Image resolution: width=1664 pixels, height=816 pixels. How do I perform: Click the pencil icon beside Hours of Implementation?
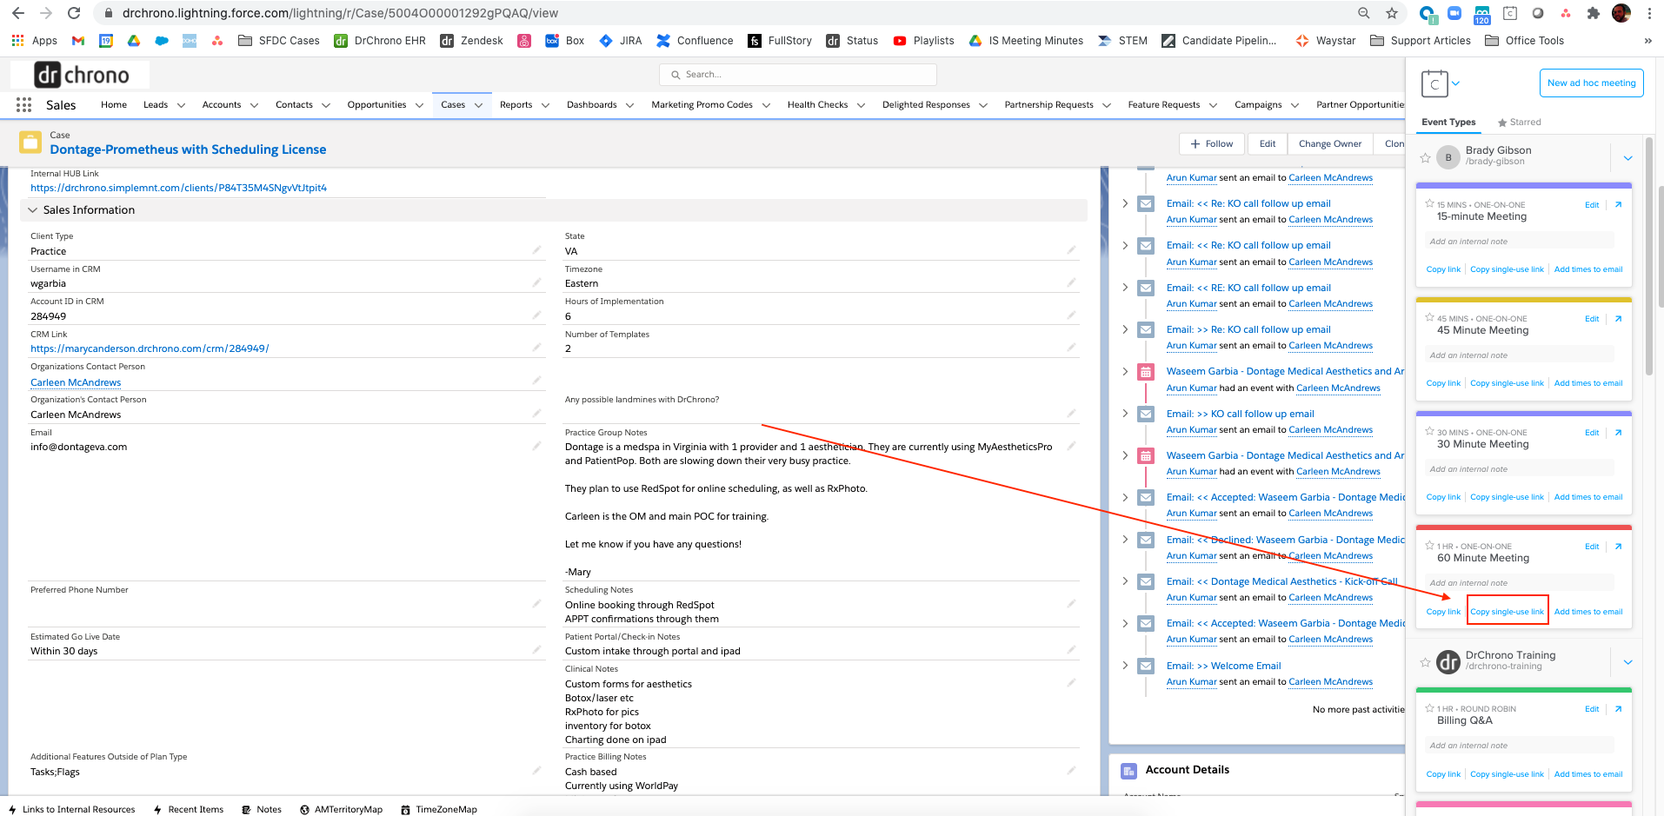[1071, 316]
